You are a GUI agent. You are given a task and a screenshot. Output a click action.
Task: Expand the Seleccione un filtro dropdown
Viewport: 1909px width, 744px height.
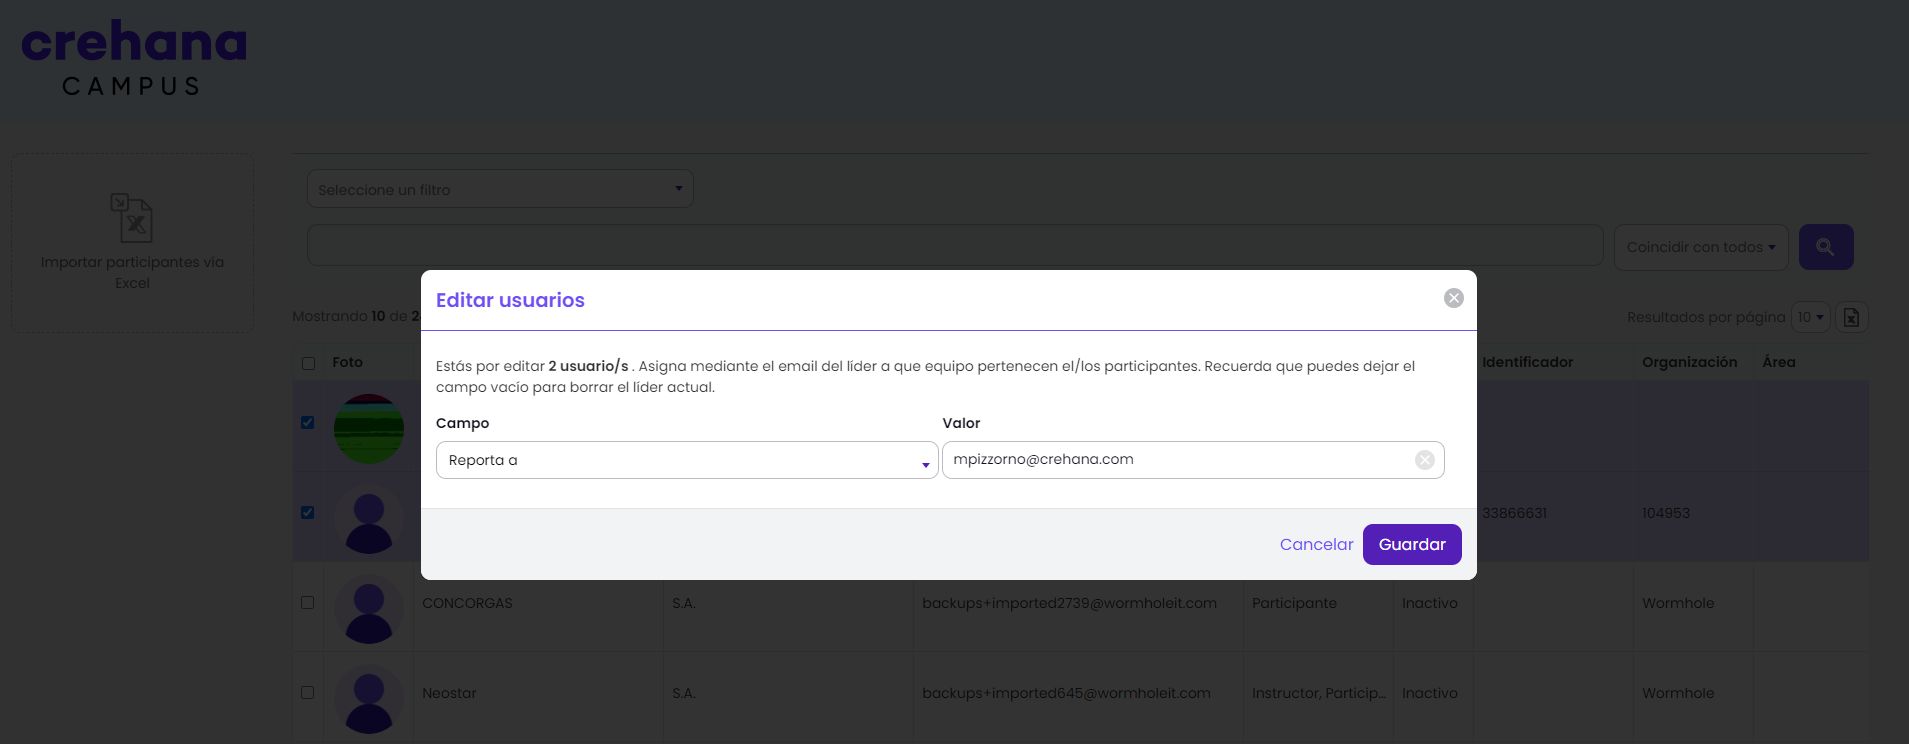[500, 189]
